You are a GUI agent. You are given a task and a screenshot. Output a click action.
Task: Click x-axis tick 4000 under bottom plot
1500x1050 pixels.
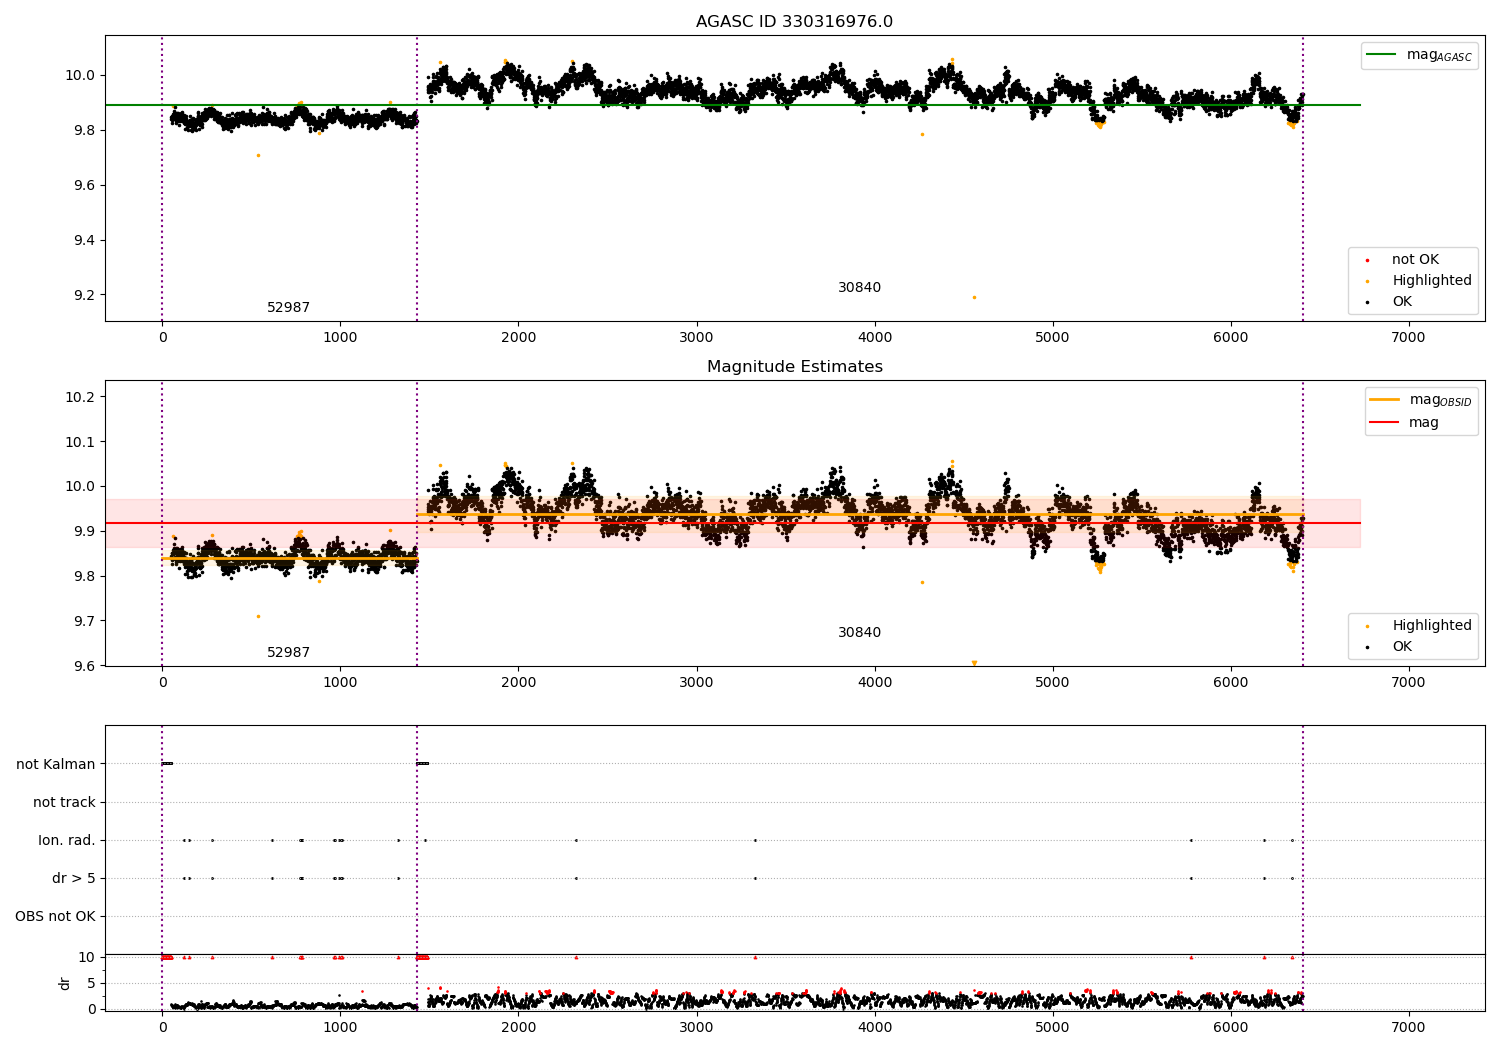(x=875, y=1027)
